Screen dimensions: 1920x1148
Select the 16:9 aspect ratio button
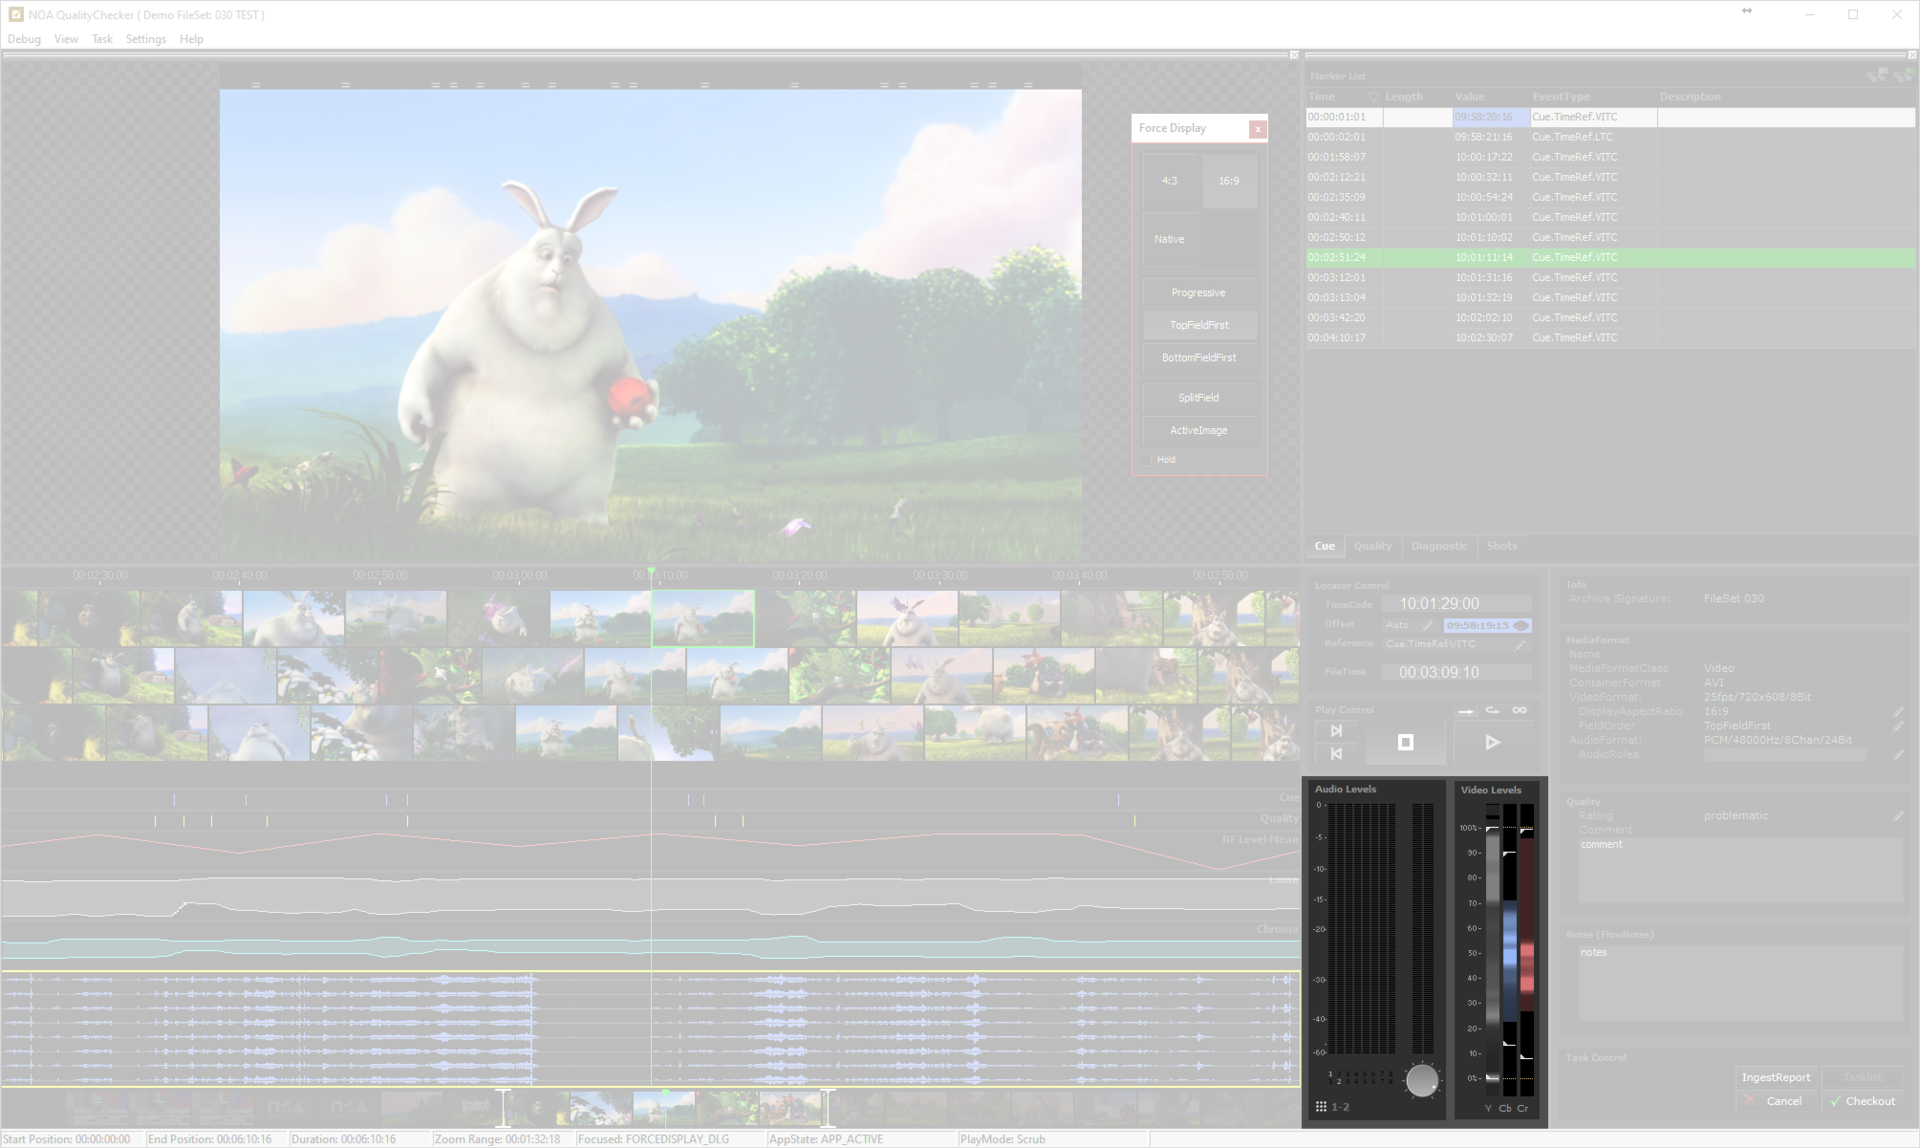coord(1229,181)
